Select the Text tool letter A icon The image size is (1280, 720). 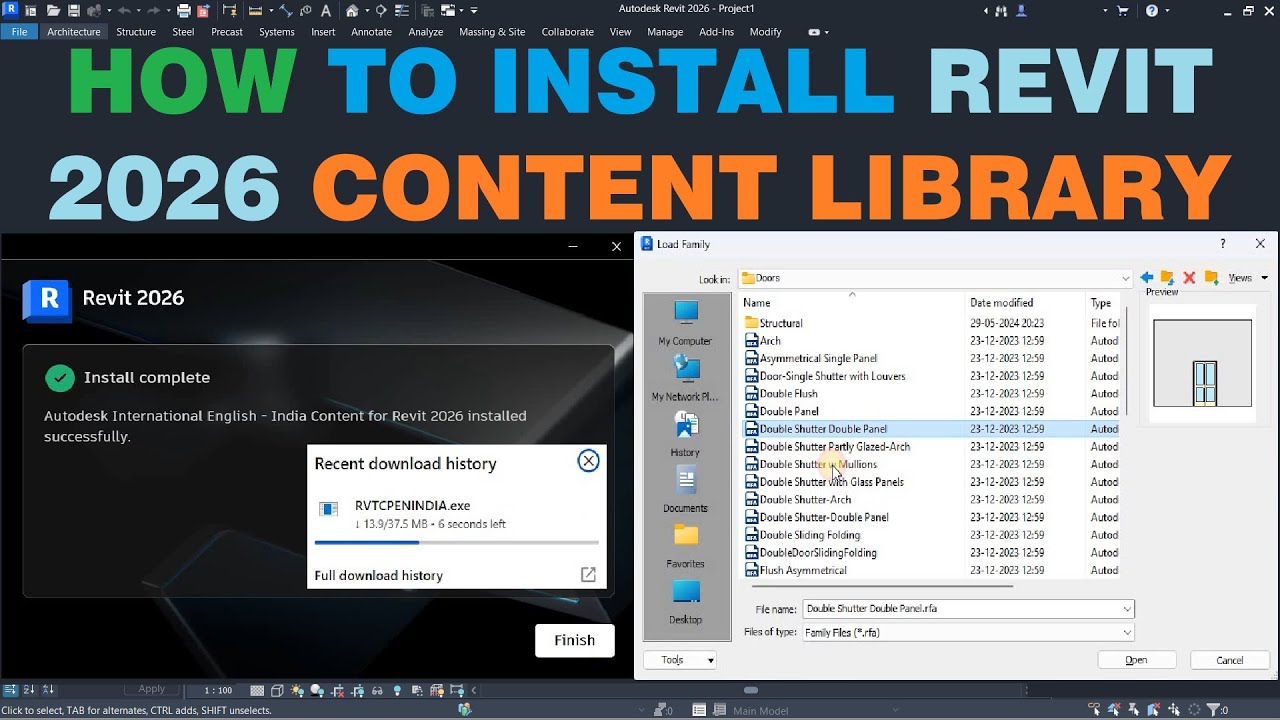coord(326,10)
